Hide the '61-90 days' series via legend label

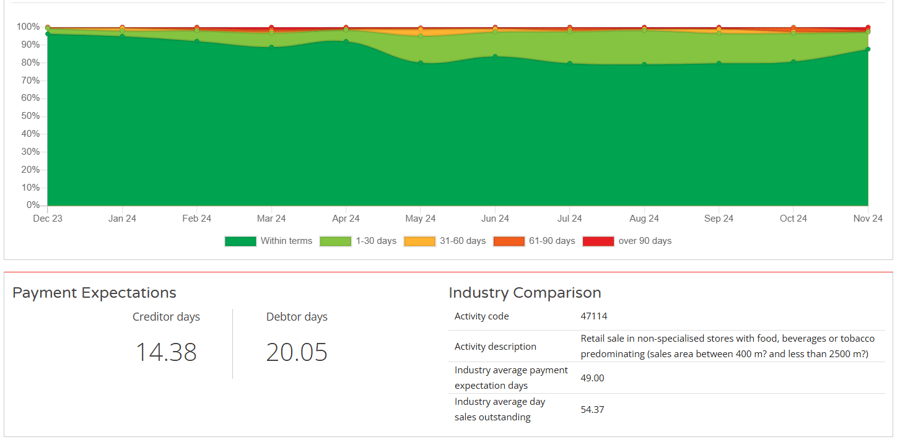click(x=553, y=241)
